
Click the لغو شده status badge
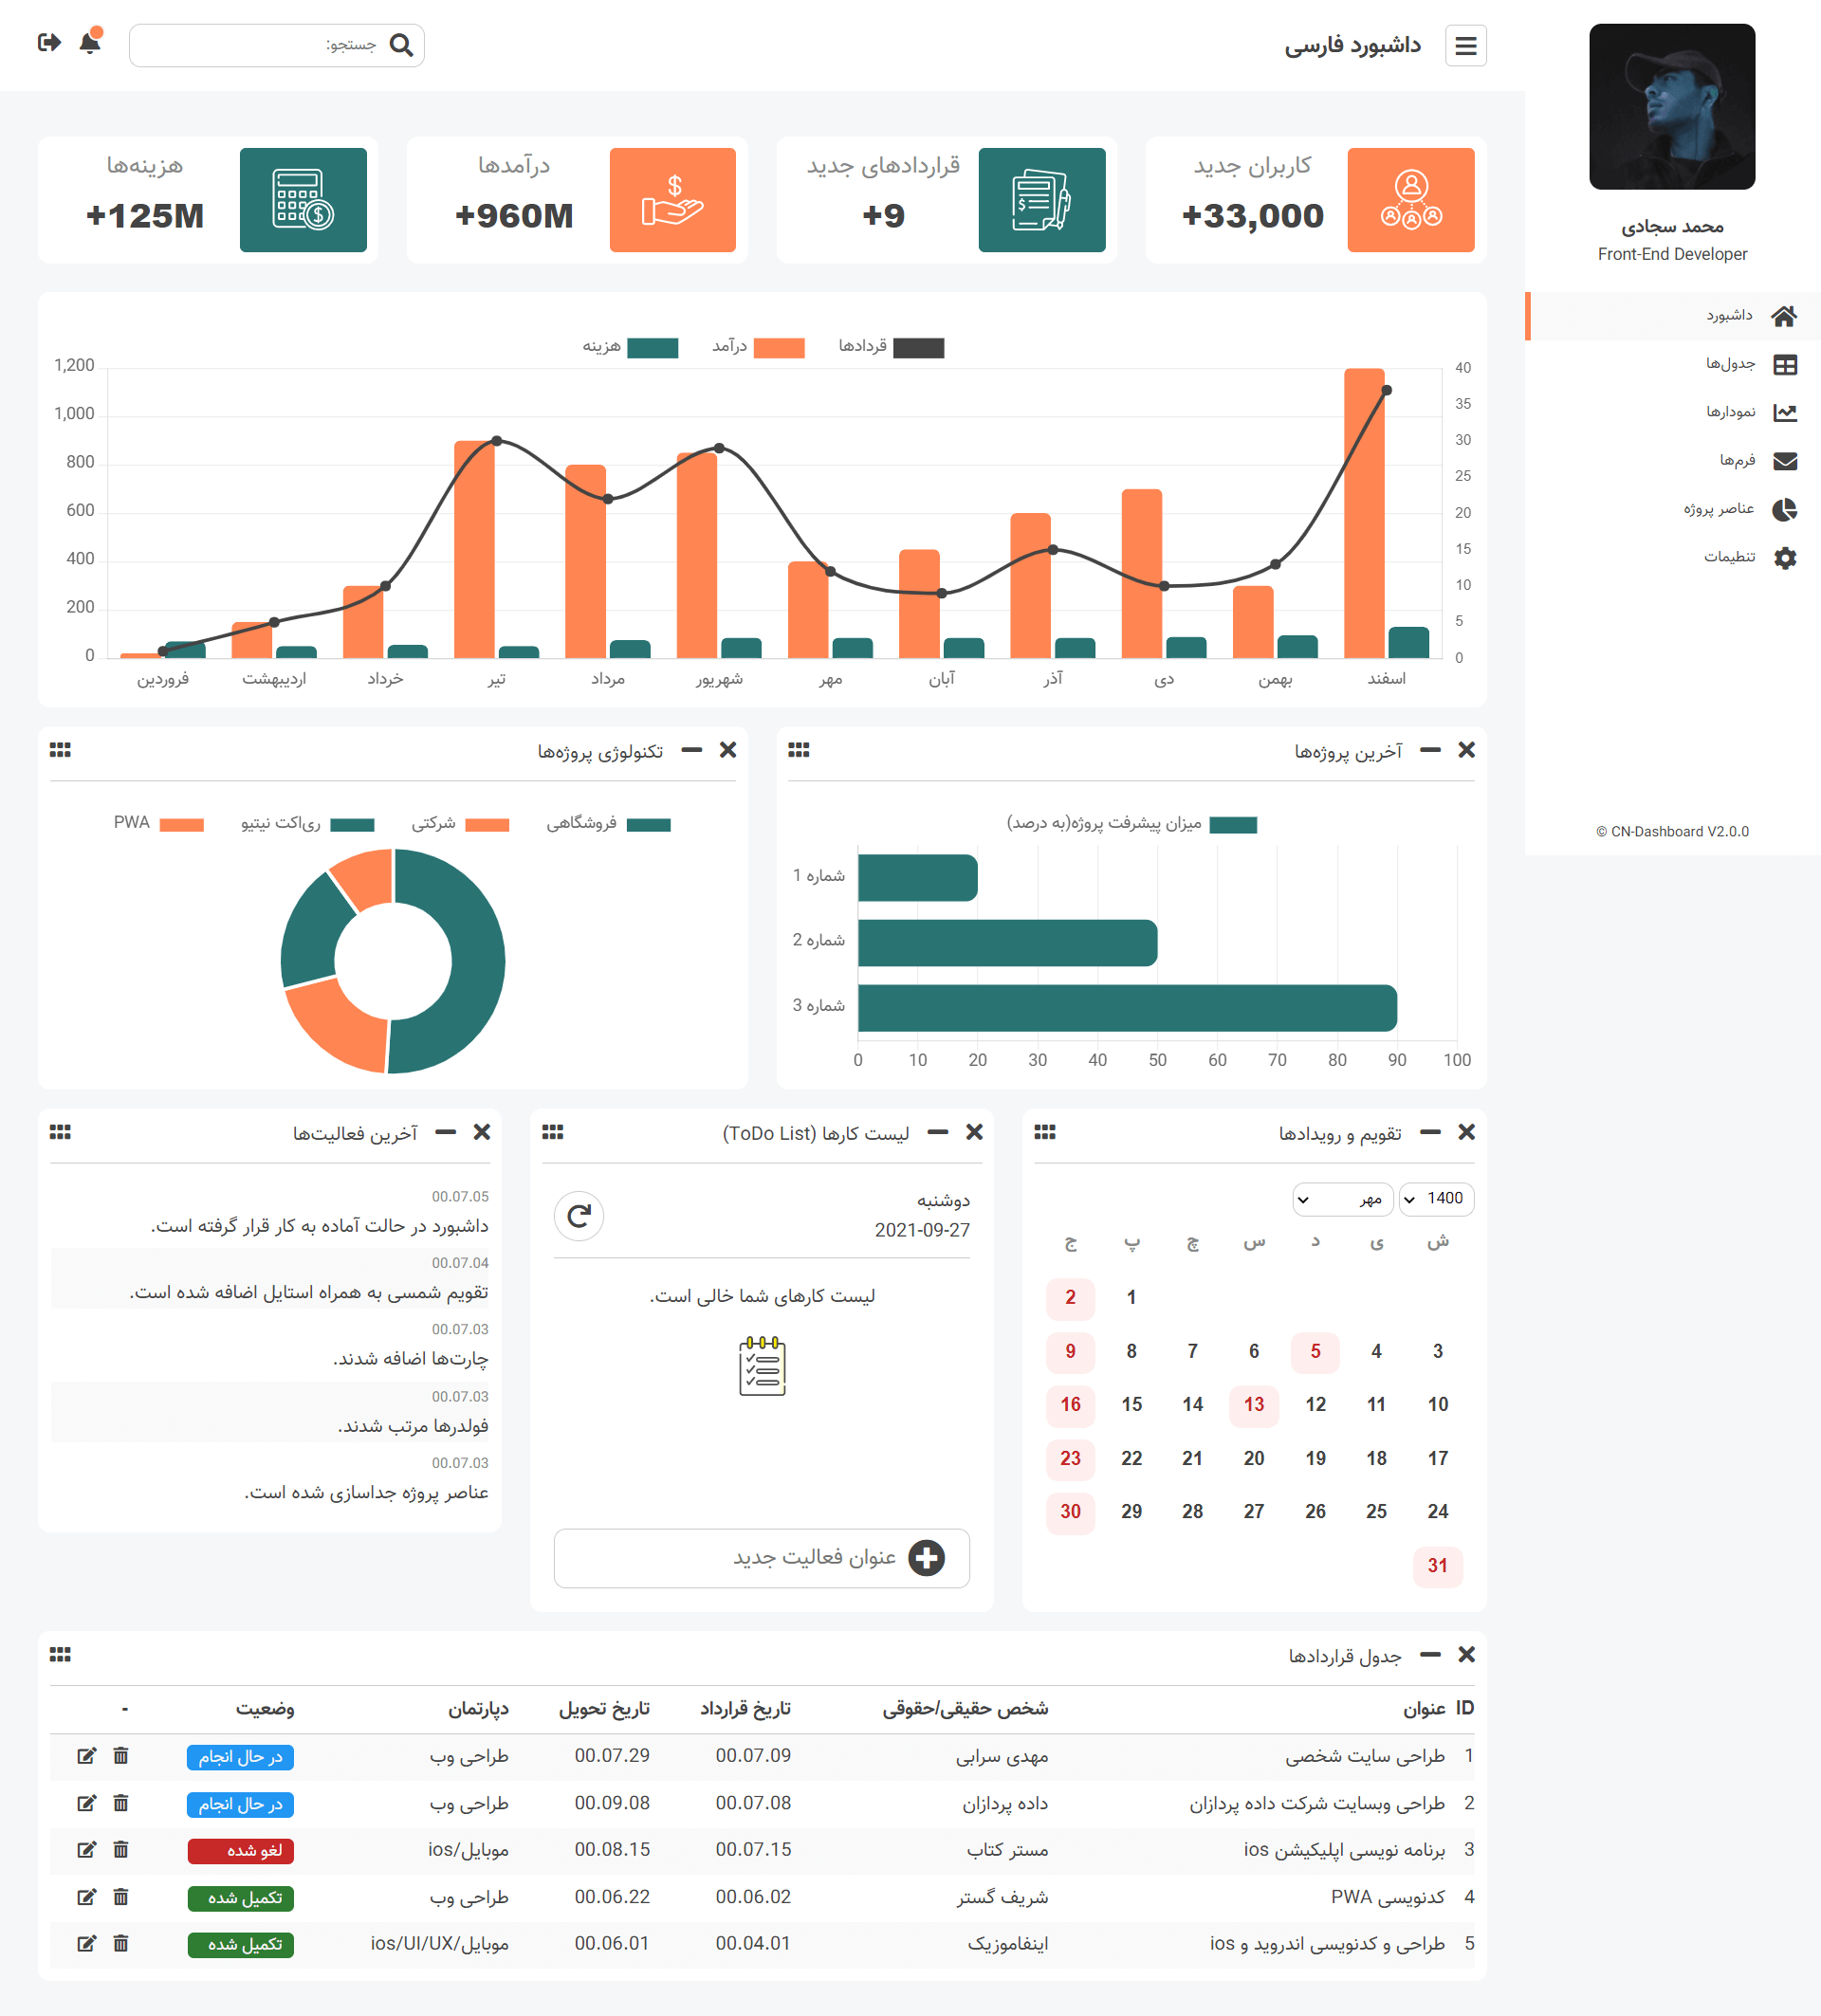click(x=241, y=1851)
